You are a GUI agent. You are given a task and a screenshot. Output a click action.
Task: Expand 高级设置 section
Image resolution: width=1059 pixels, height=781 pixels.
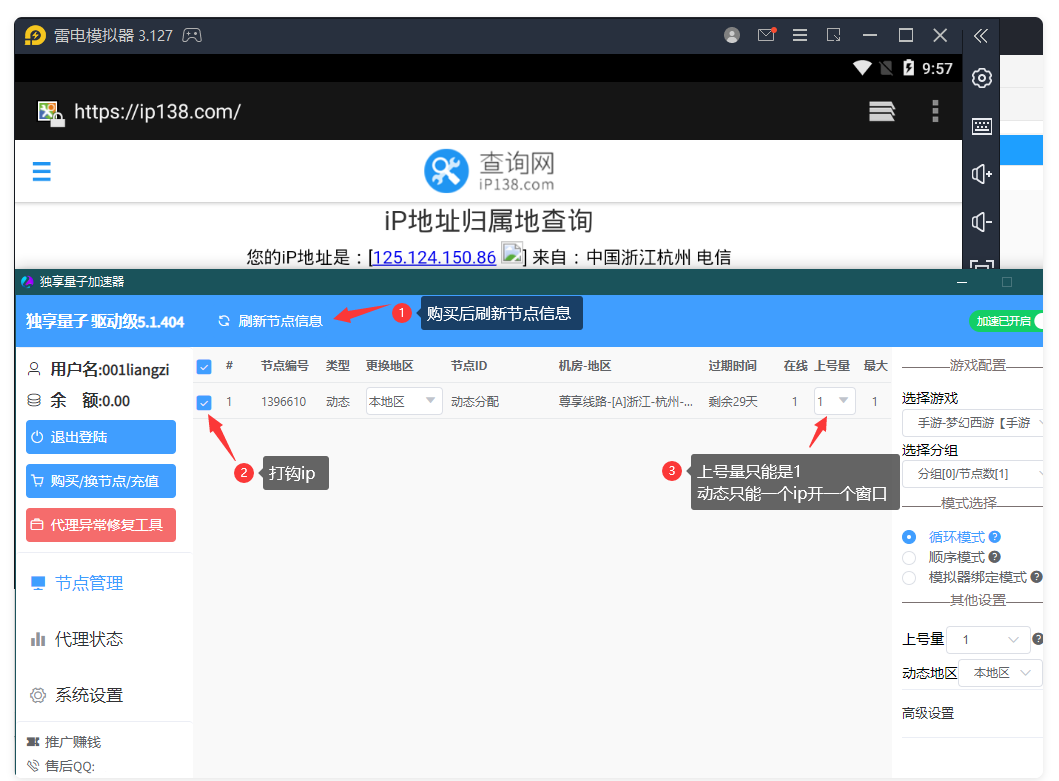(x=928, y=713)
